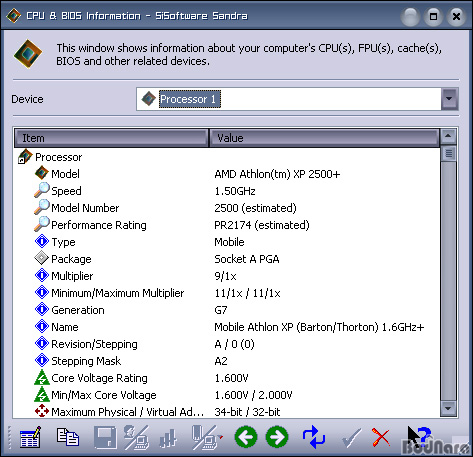Click the Item column header

point(111,138)
